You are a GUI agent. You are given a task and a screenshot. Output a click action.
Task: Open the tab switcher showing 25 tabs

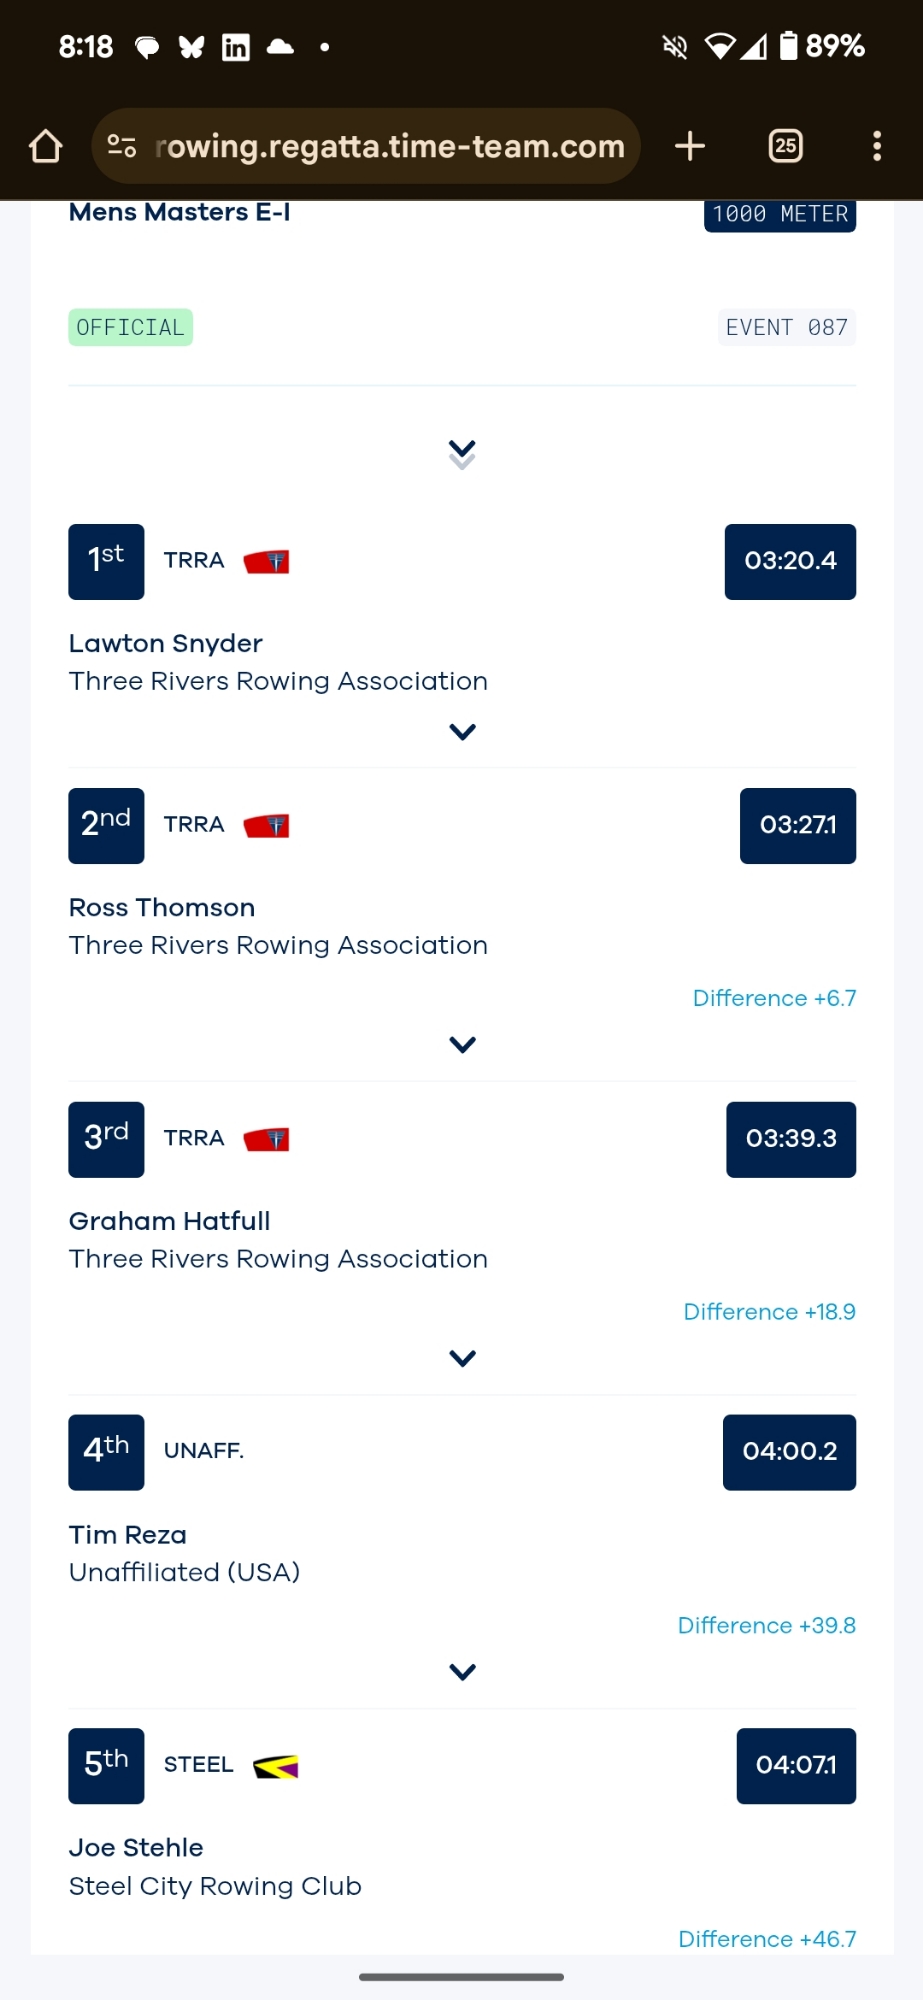point(786,146)
